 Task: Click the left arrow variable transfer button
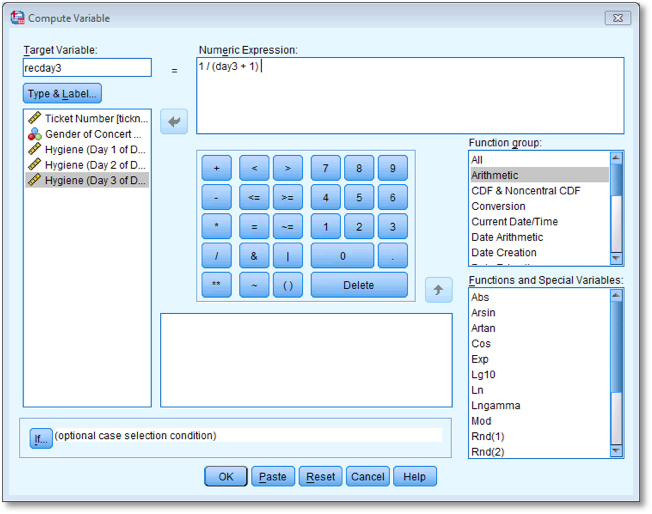[175, 122]
